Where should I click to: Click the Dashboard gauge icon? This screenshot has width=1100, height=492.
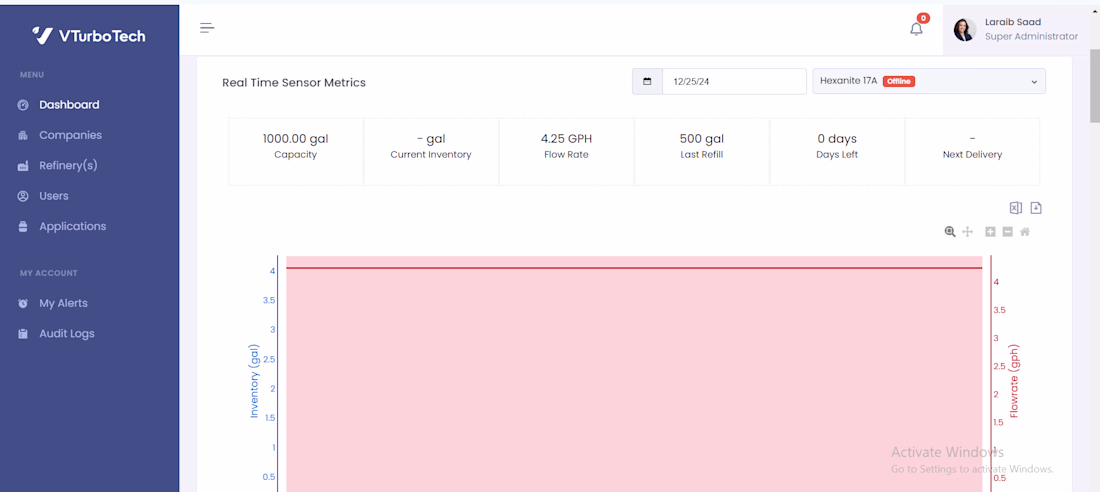tap(23, 105)
